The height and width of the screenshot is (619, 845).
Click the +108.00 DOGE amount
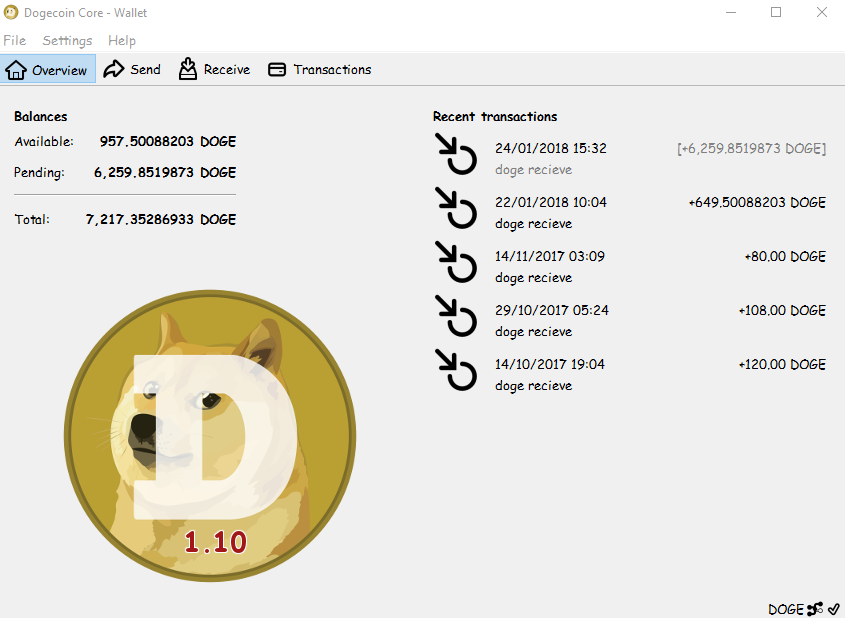pos(782,310)
